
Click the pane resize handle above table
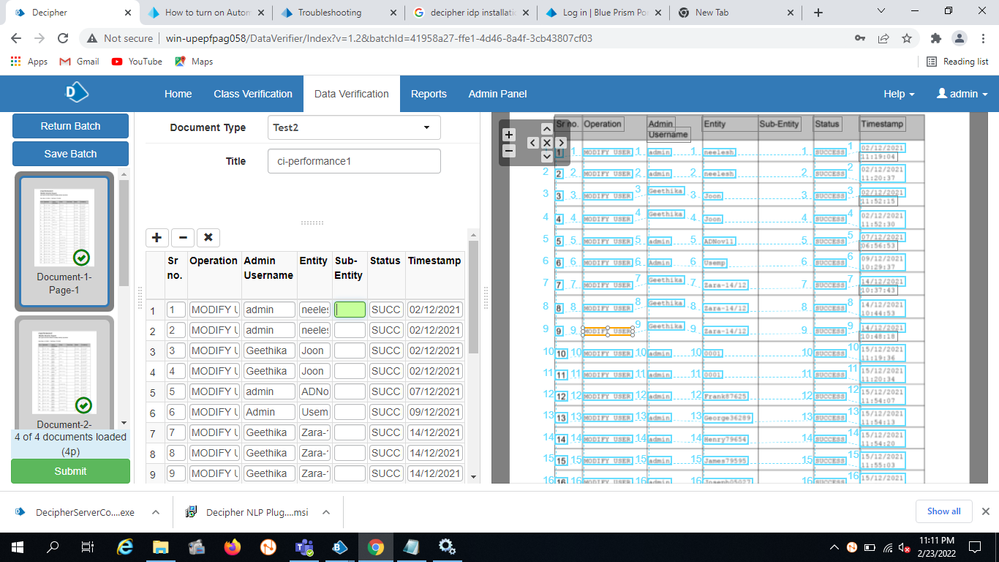(x=312, y=222)
